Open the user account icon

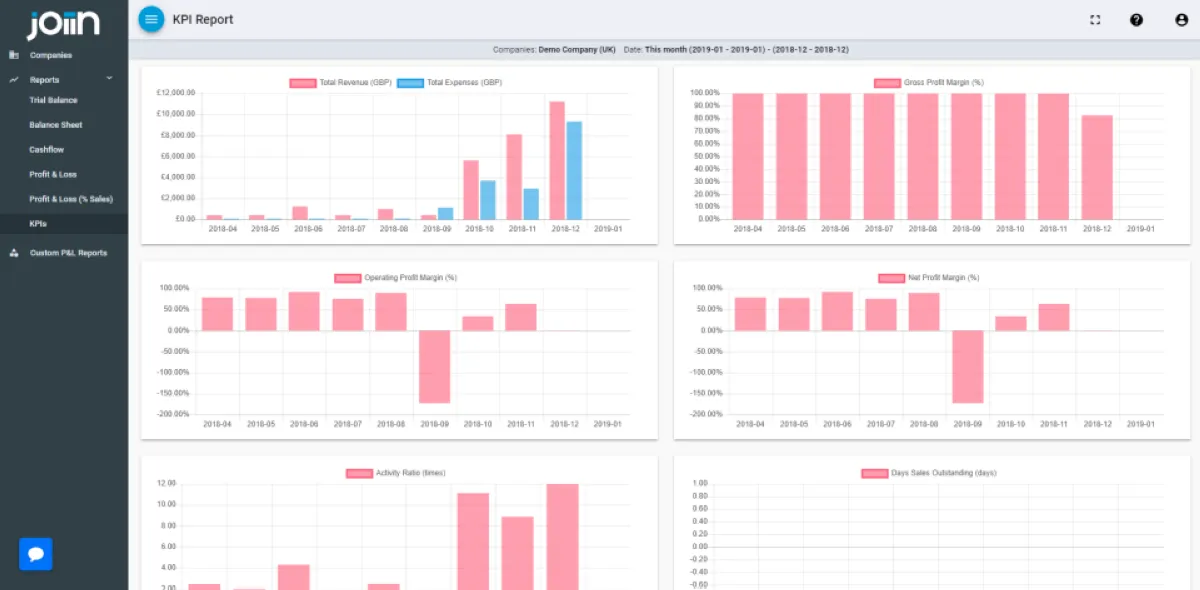[1182, 20]
